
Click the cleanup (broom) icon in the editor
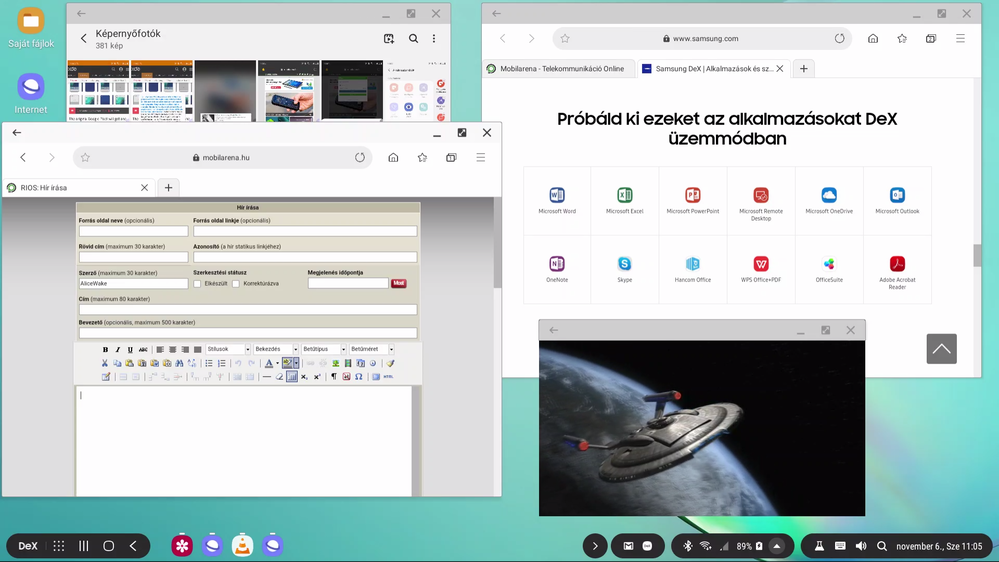click(391, 363)
